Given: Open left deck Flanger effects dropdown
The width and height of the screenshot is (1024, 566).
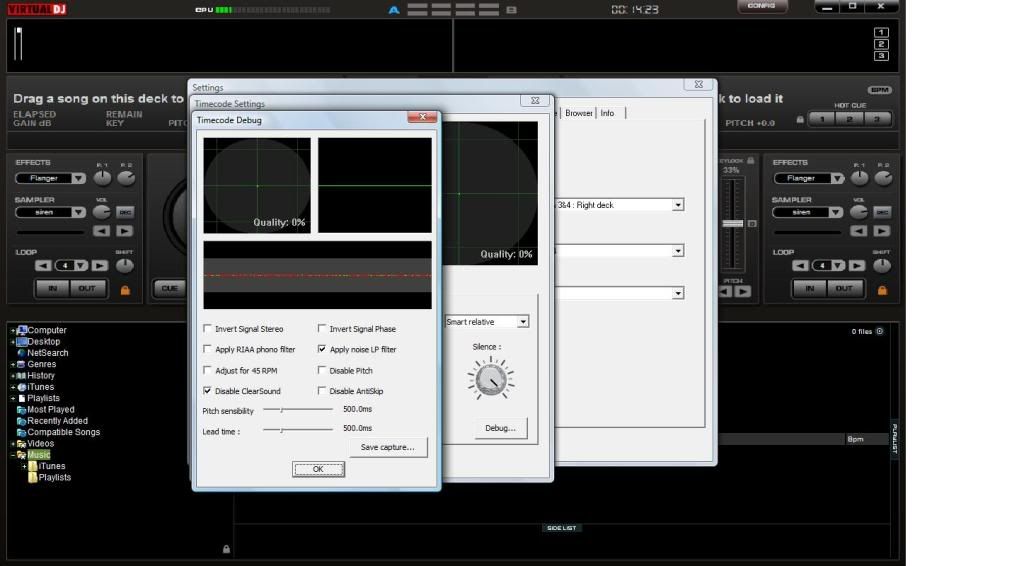Looking at the screenshot, I should [x=78, y=178].
